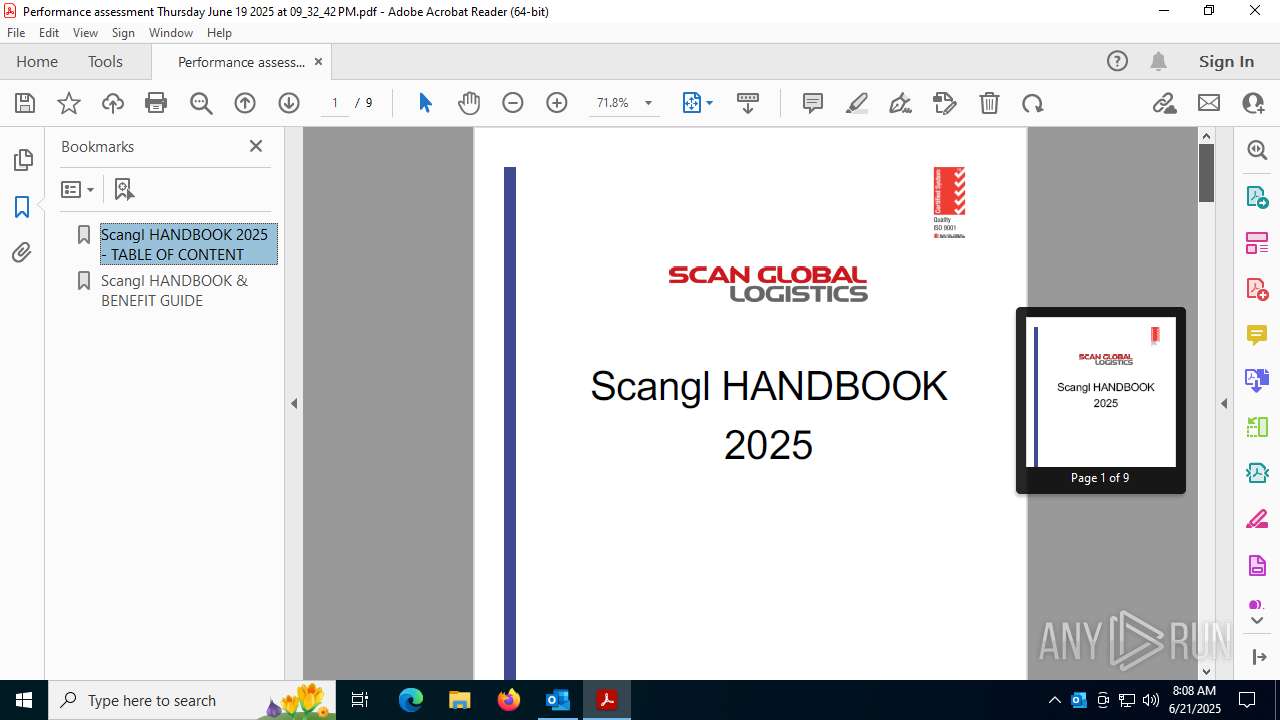This screenshot has width=1280, height=720.
Task: Show hidden system tray icons
Action: 1054,700
